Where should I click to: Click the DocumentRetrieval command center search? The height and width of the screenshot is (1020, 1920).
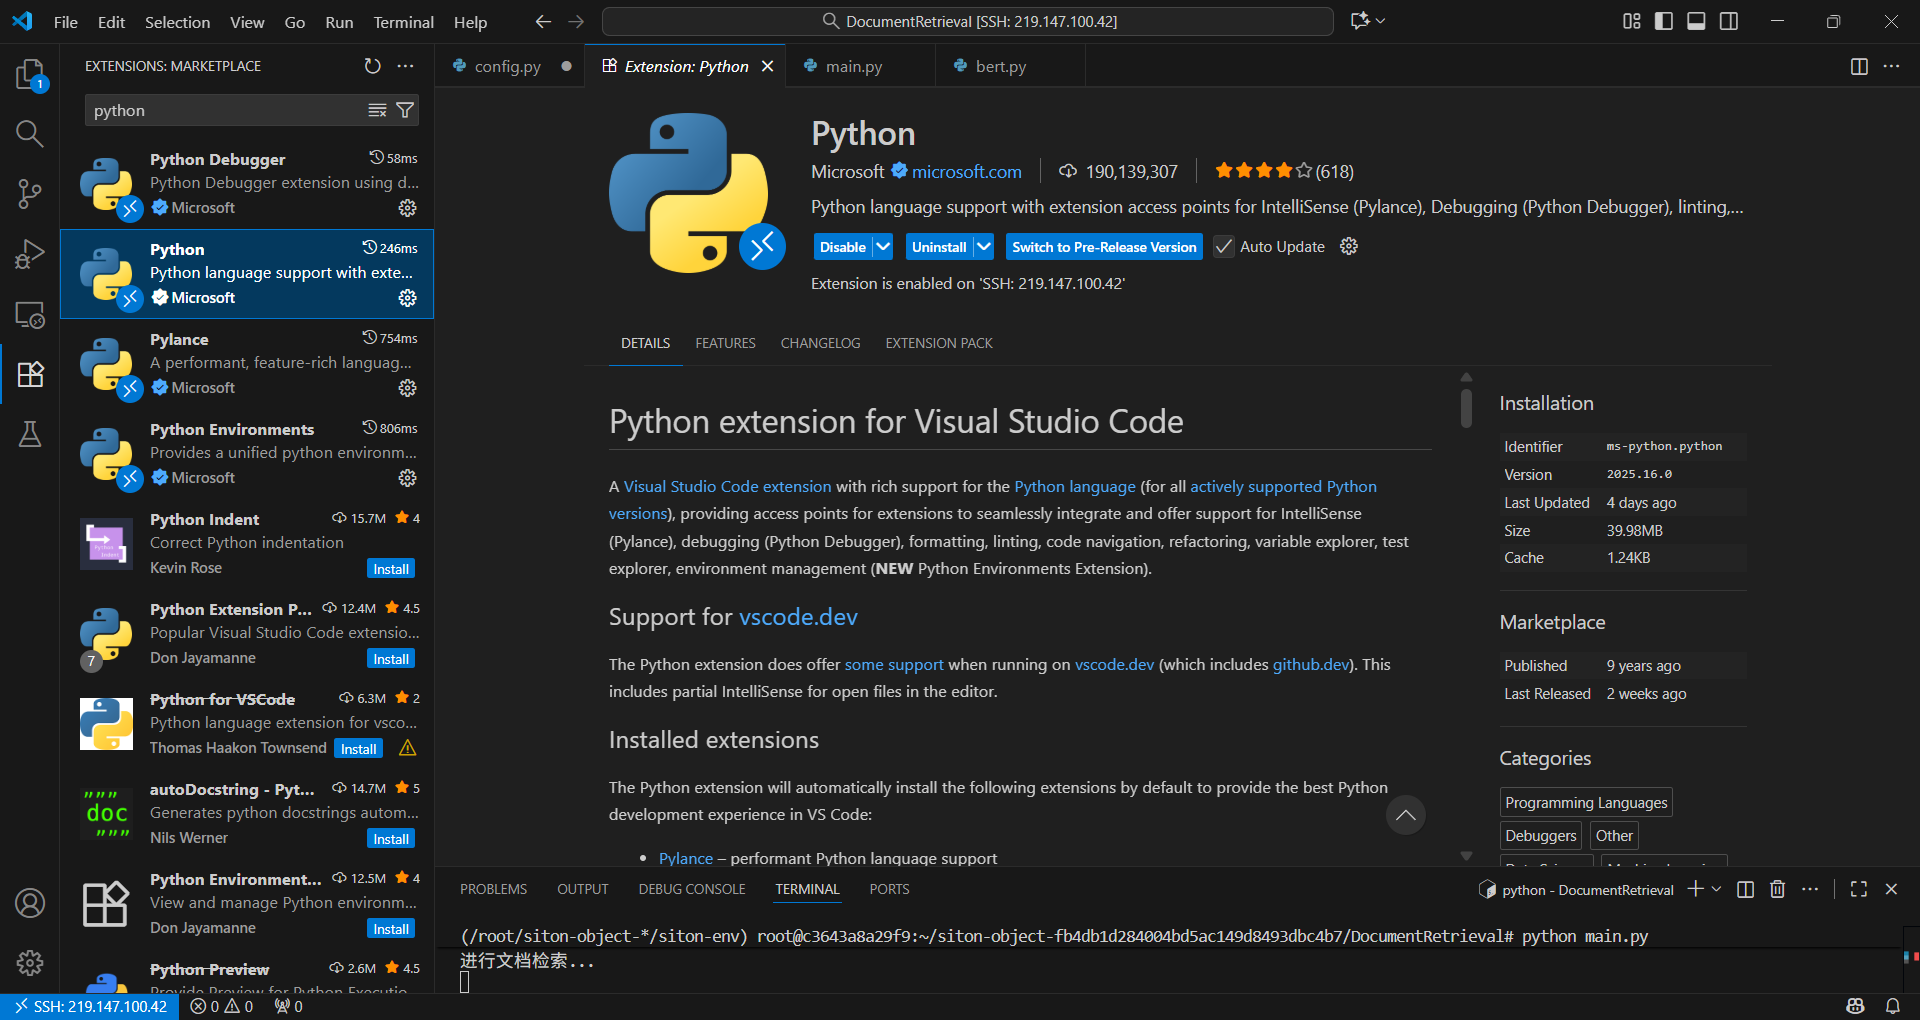pos(968,21)
